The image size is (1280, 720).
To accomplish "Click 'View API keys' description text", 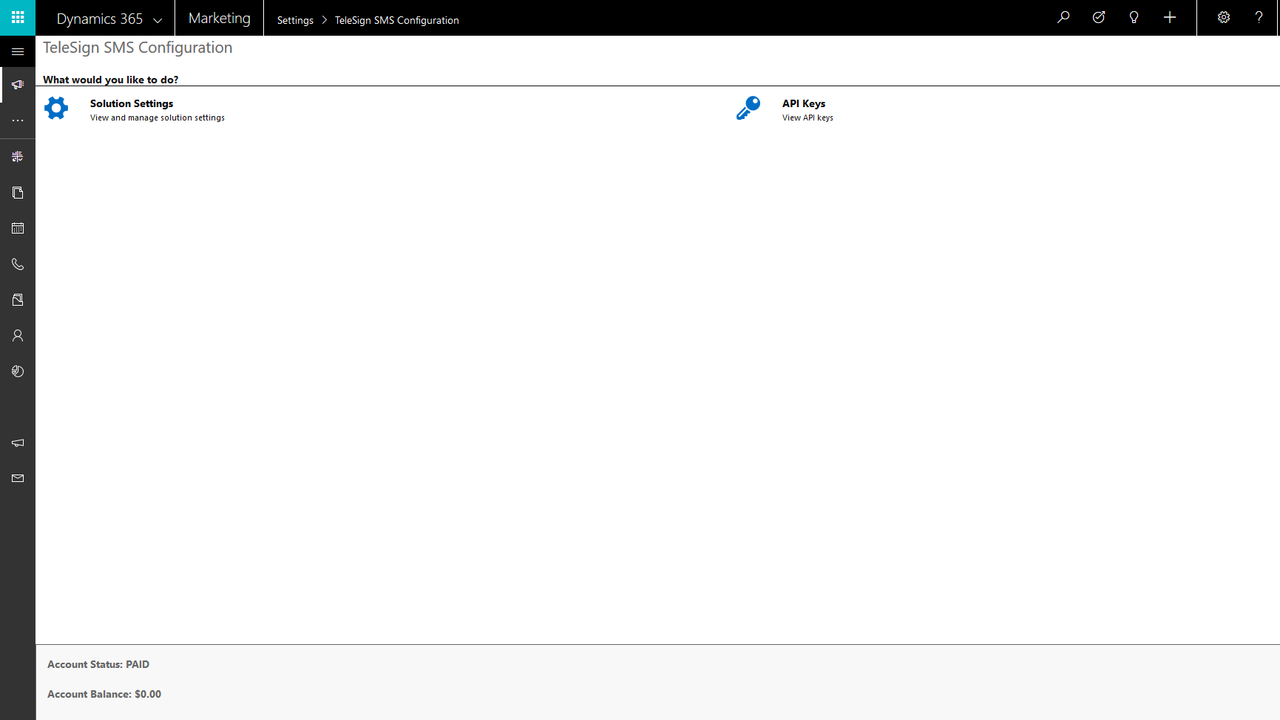I will [807, 118].
